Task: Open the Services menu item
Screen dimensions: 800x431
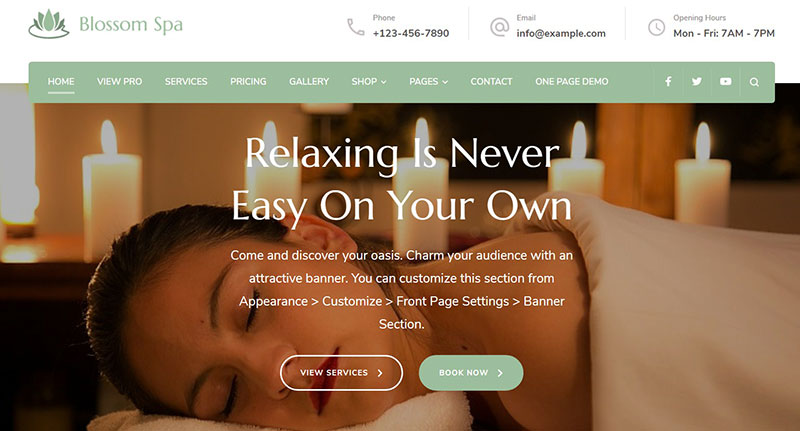Action: [x=186, y=82]
